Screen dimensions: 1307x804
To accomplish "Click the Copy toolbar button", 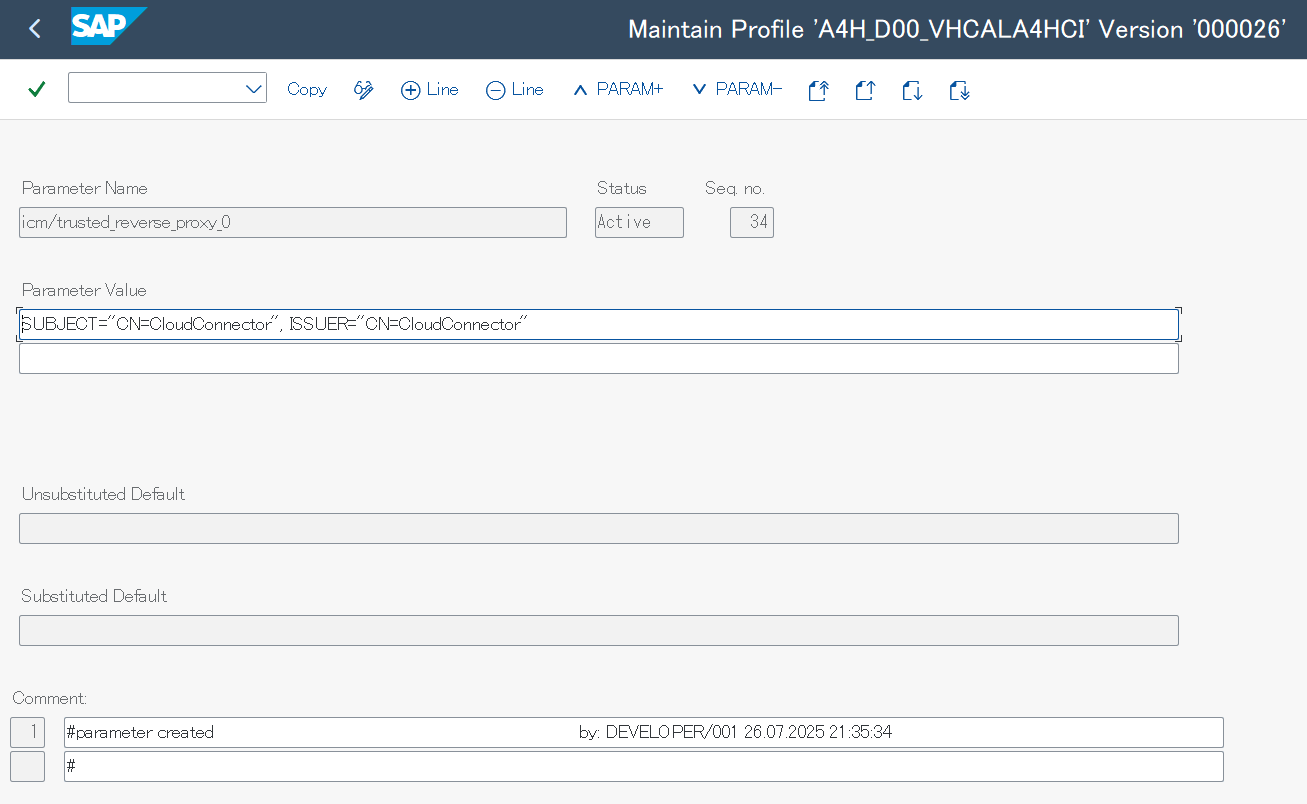I will [307, 89].
